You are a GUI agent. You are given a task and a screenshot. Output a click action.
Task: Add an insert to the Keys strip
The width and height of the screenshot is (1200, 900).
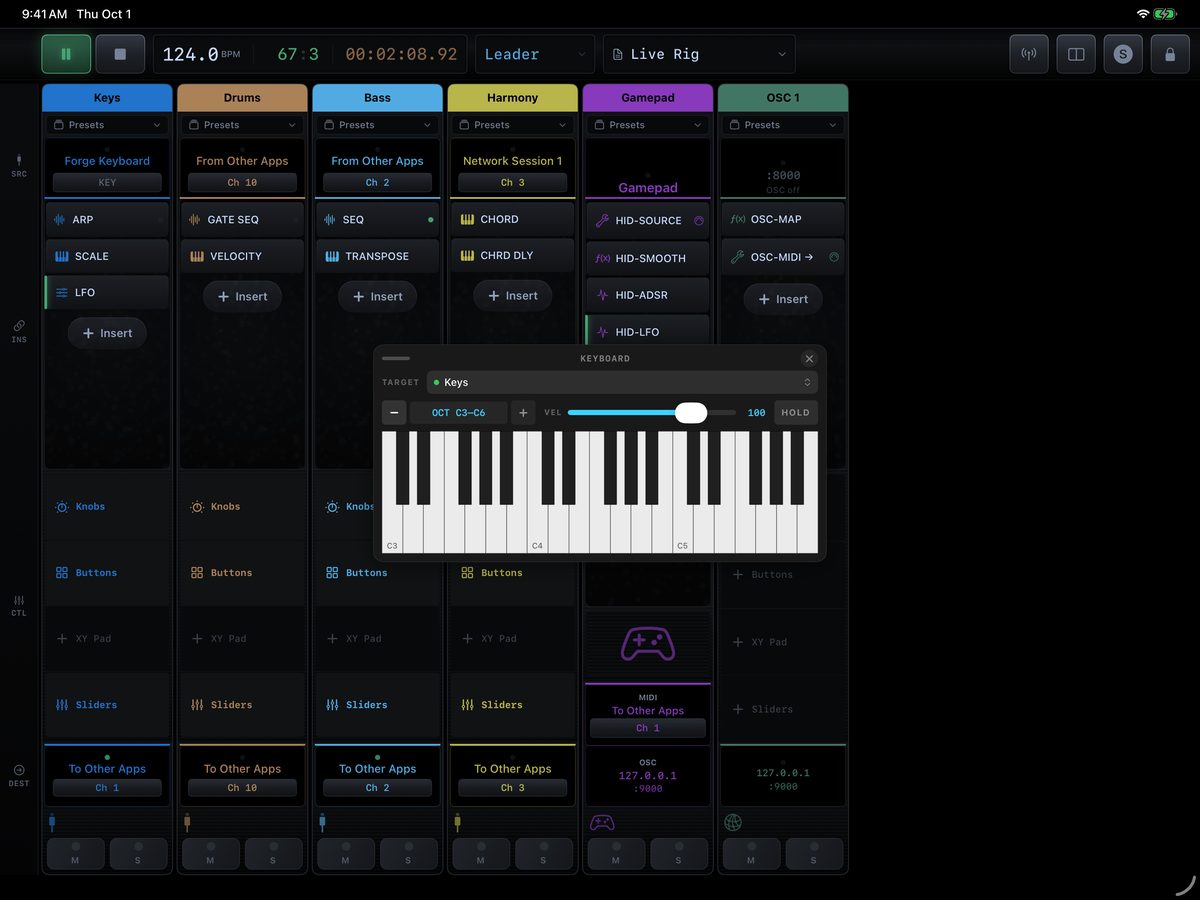coord(107,333)
